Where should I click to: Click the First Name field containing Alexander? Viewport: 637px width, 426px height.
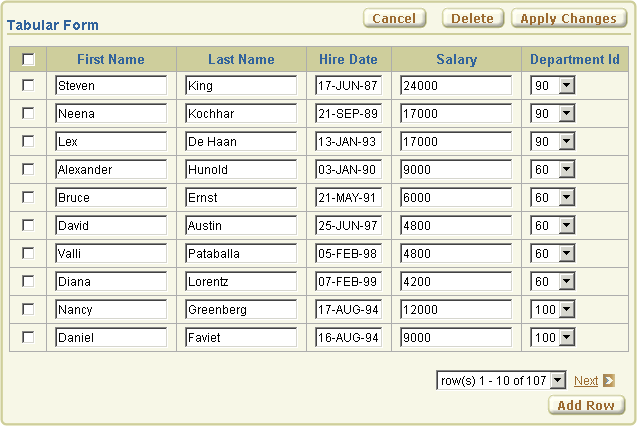pos(111,169)
